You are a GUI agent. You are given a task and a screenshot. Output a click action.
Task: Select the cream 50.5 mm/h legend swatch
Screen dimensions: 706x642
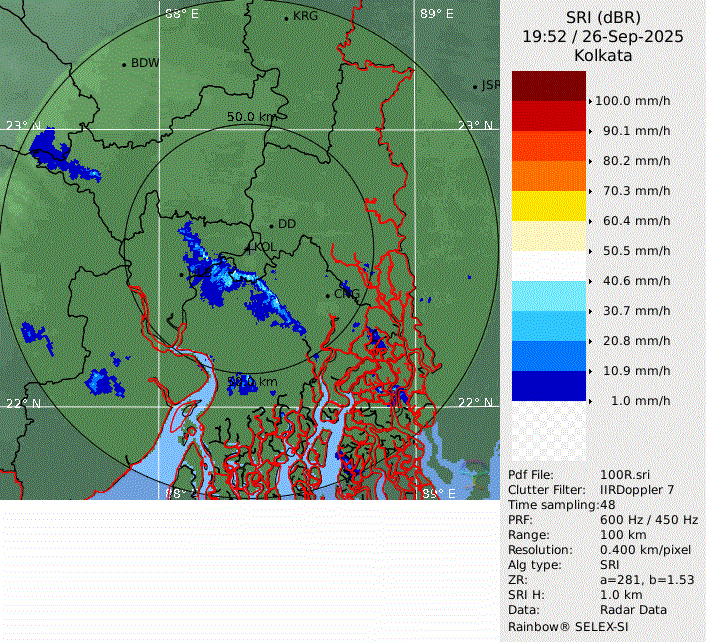point(548,236)
